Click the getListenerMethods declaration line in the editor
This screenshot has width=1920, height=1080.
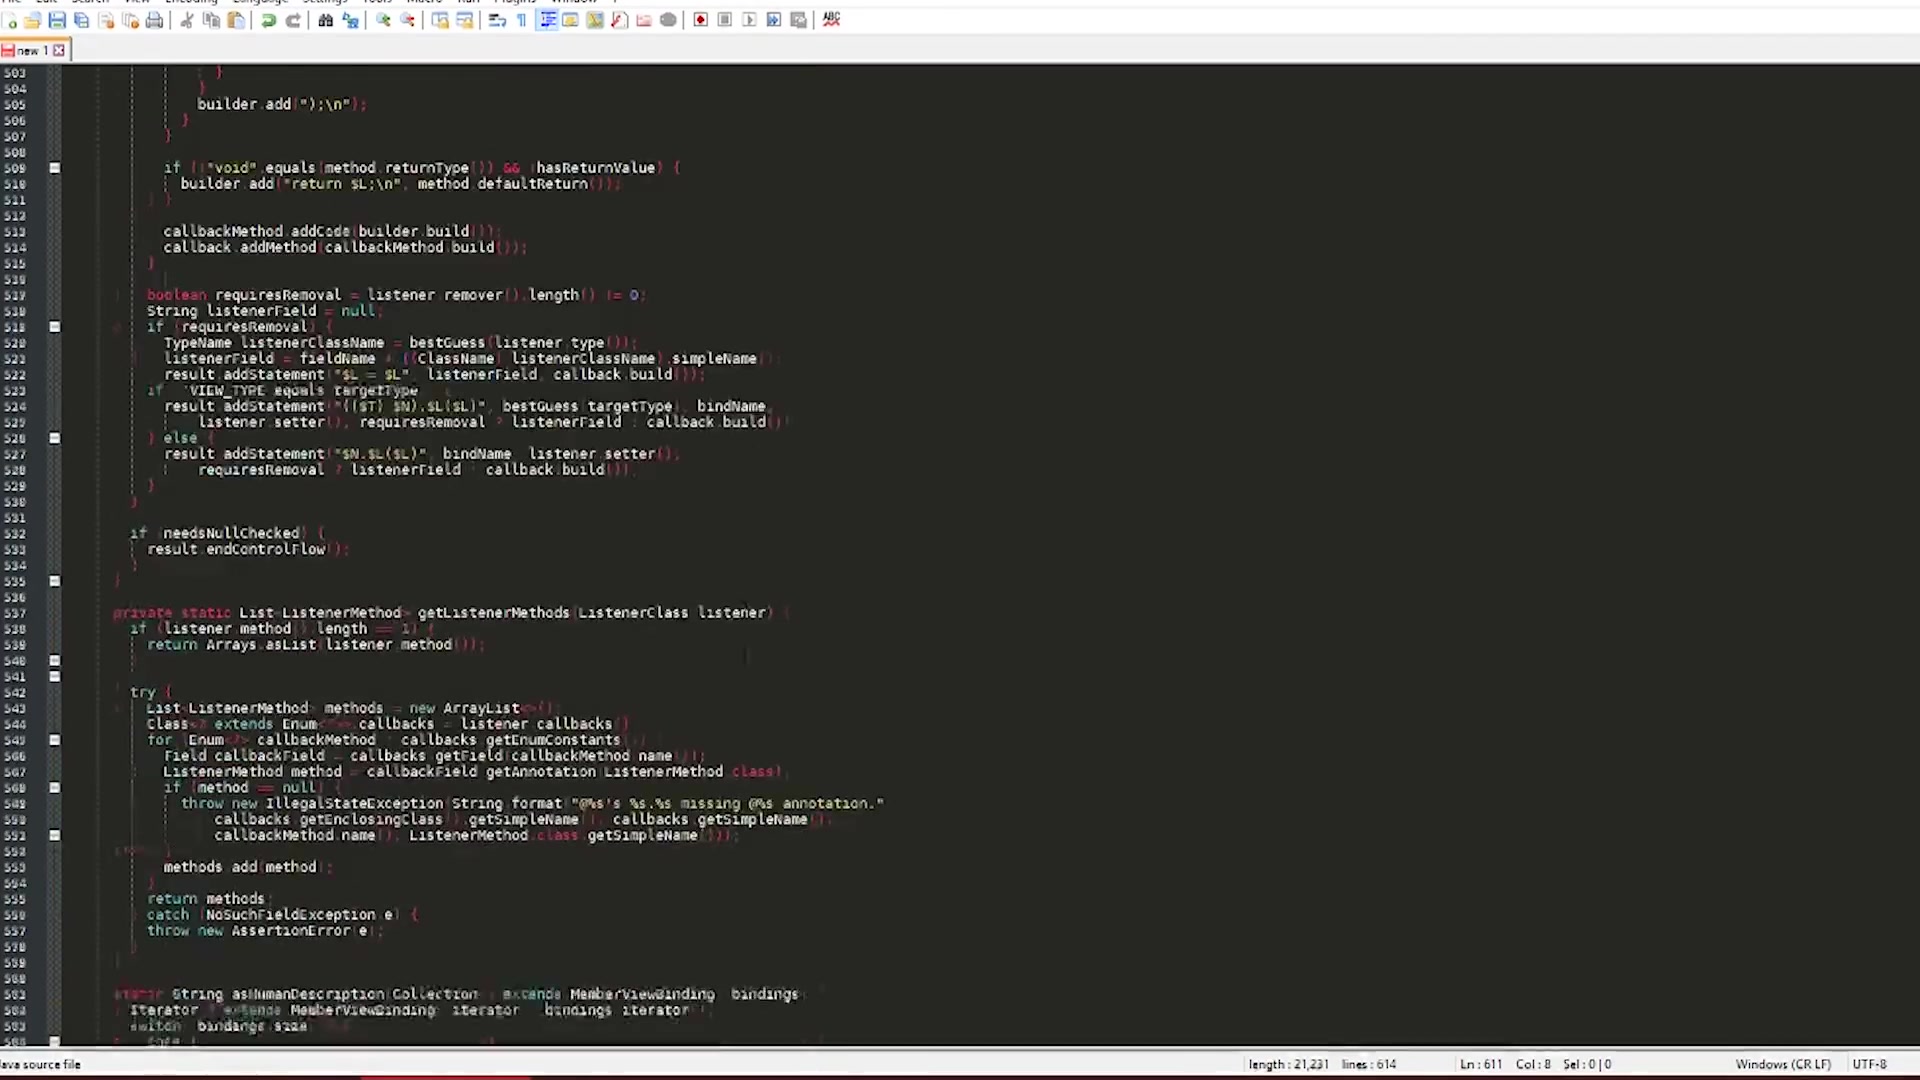(x=493, y=613)
